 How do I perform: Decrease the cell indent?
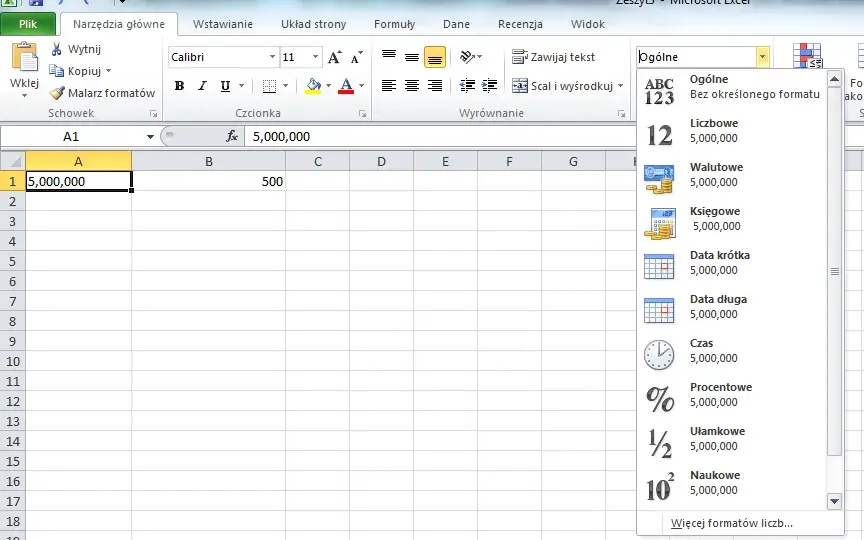[467, 85]
